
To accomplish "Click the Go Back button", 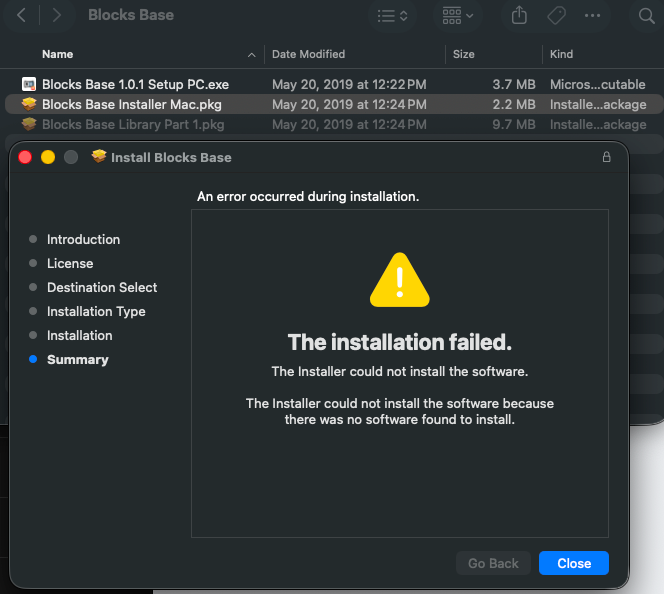I will tap(493, 563).
